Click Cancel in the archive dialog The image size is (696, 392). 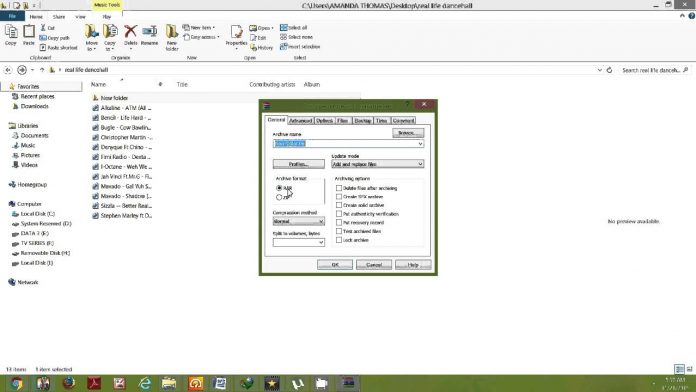pyautogui.click(x=374, y=265)
